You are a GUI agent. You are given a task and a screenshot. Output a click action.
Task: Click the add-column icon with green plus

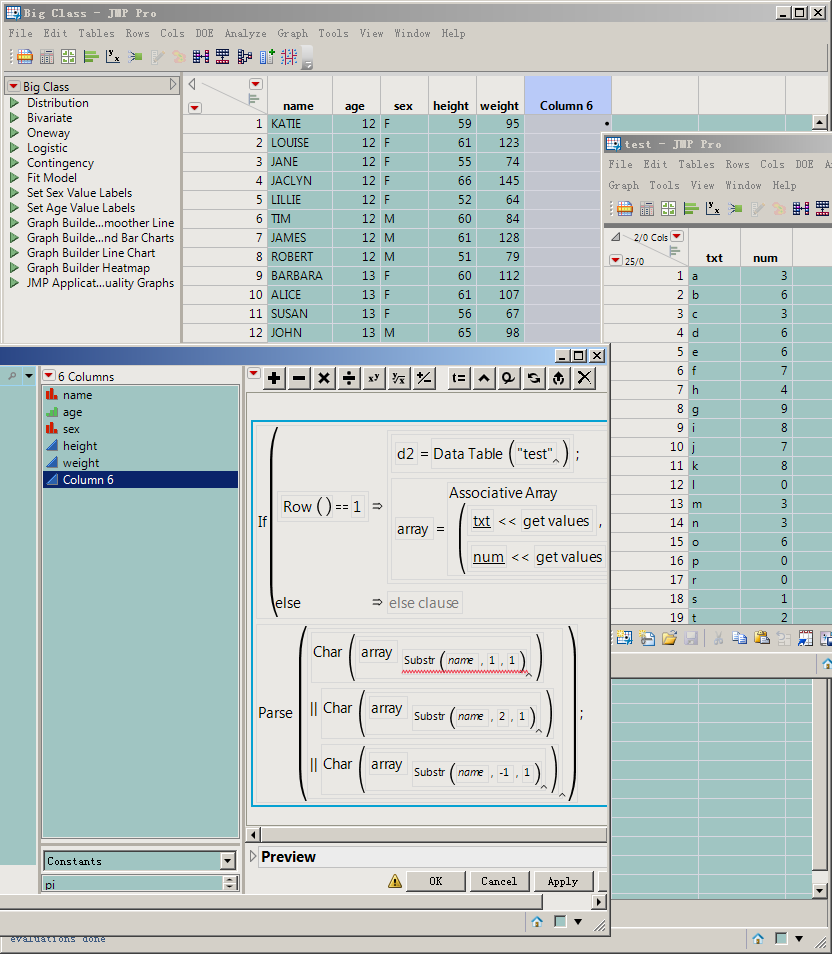point(267,57)
